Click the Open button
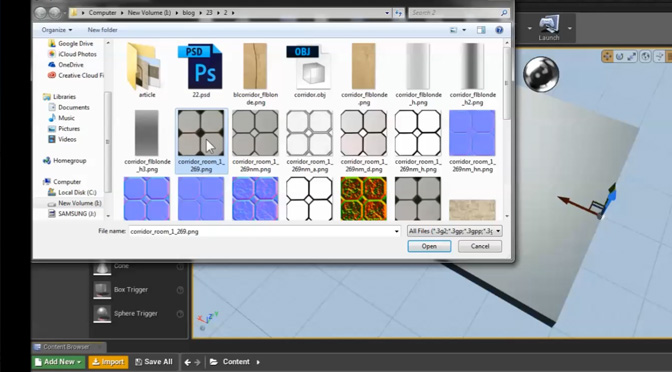The width and height of the screenshot is (672, 372). pyautogui.click(x=429, y=246)
